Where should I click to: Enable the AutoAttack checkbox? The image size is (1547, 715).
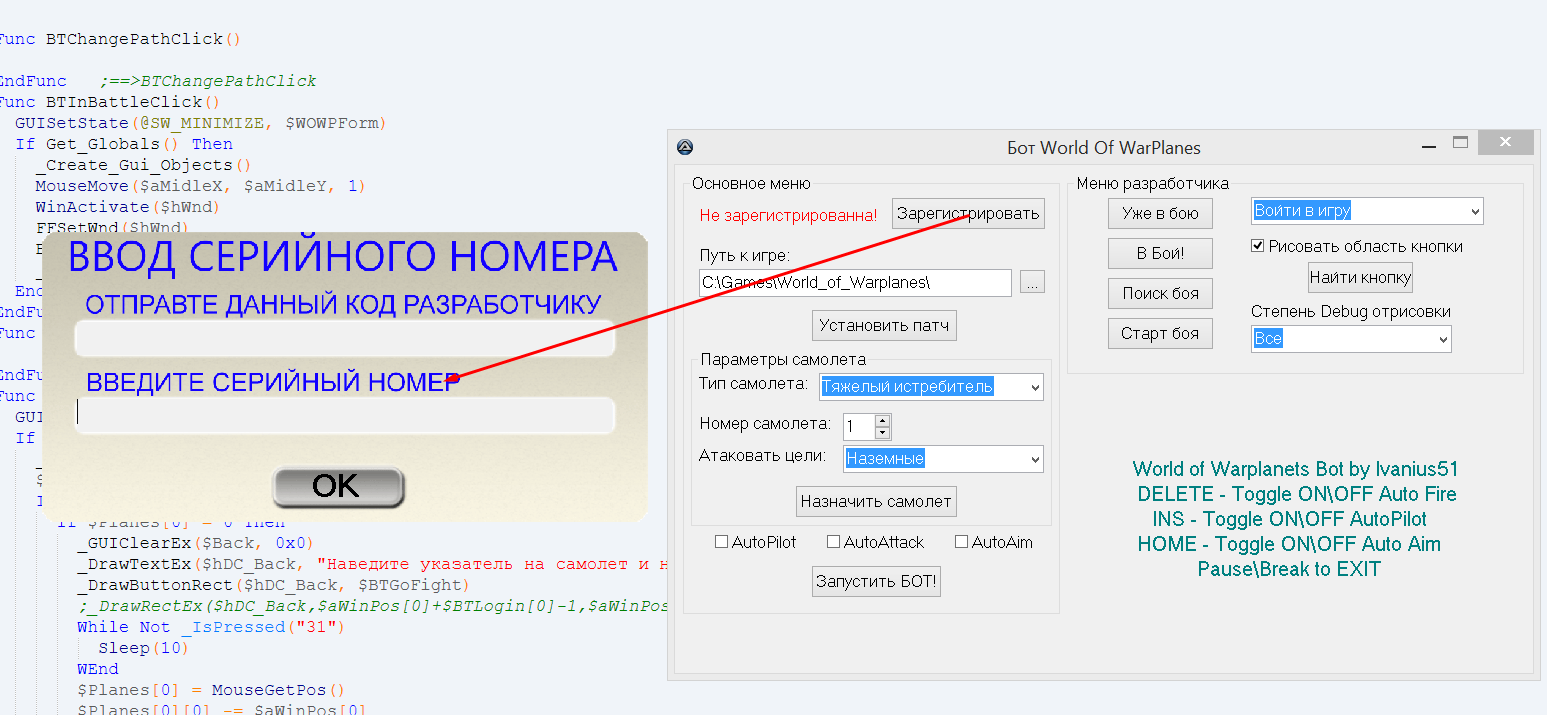click(833, 542)
